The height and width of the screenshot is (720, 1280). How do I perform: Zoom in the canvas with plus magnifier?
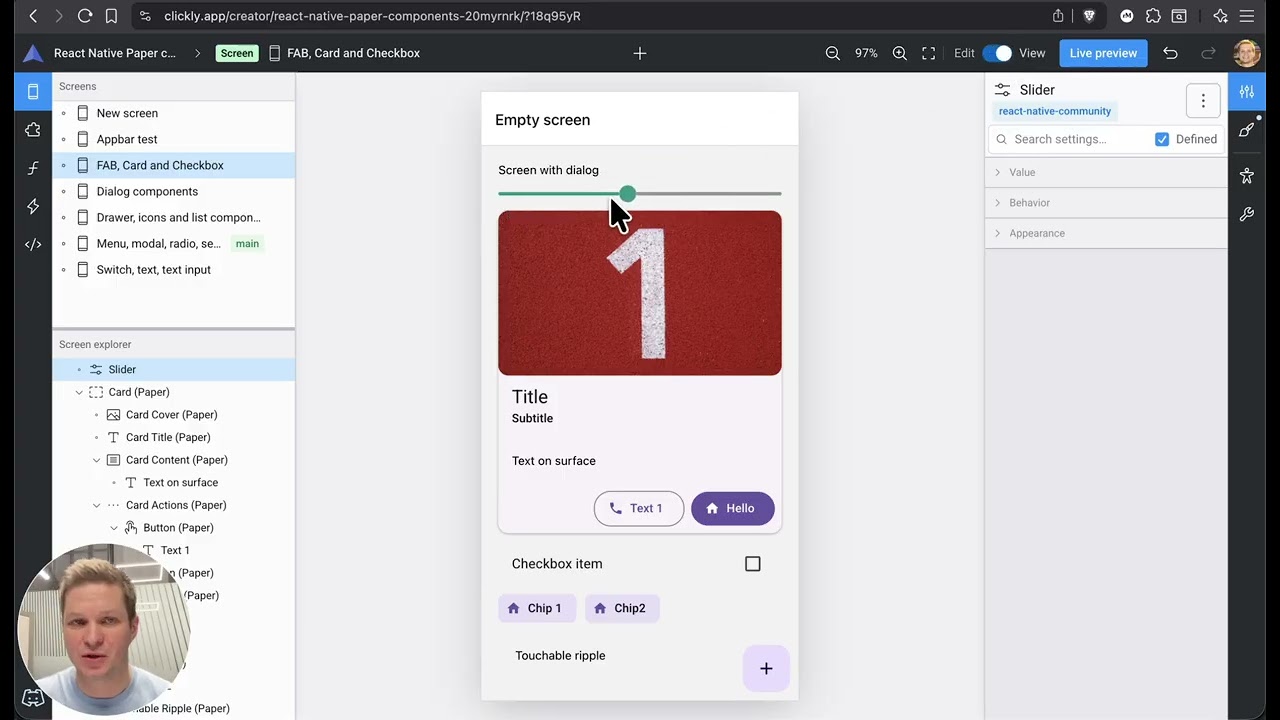pyautogui.click(x=899, y=53)
